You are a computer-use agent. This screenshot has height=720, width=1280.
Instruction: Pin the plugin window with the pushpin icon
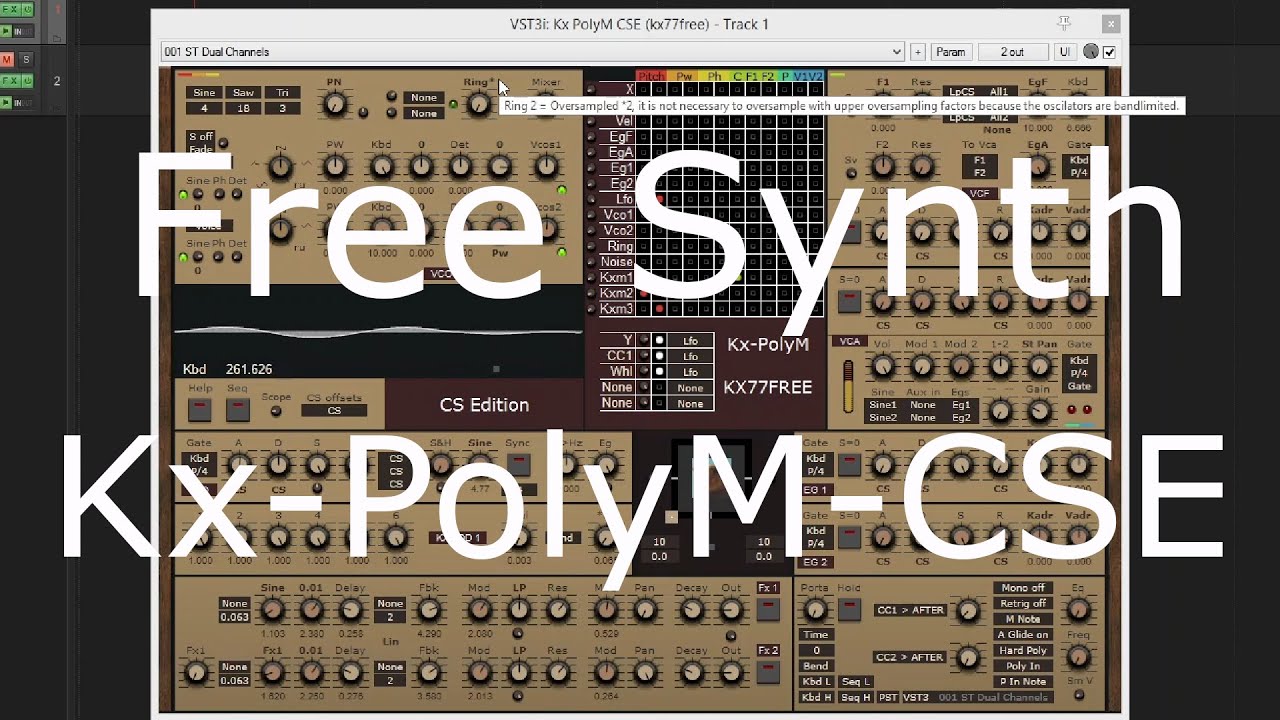1064,22
